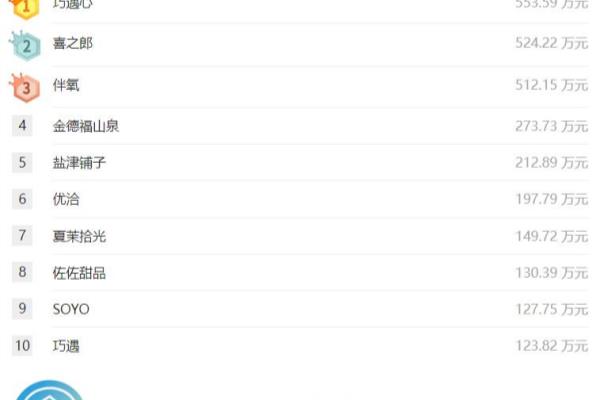This screenshot has height=400, width=600.
Task: Select the 金德福山泉 brand name
Action: pyautogui.click(x=86, y=126)
